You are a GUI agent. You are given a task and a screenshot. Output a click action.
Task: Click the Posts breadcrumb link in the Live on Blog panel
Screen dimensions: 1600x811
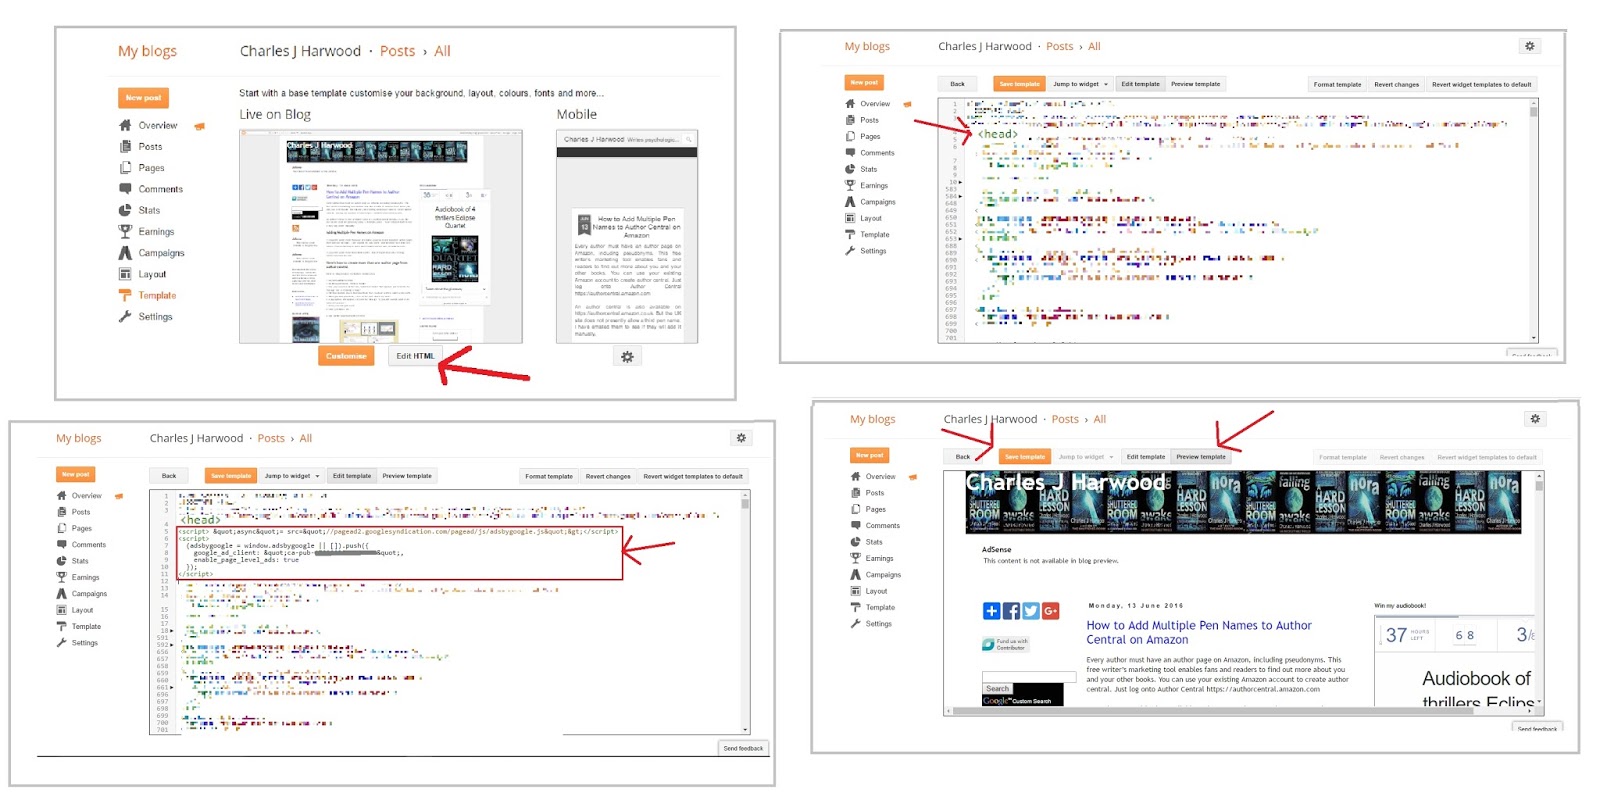click(x=397, y=51)
